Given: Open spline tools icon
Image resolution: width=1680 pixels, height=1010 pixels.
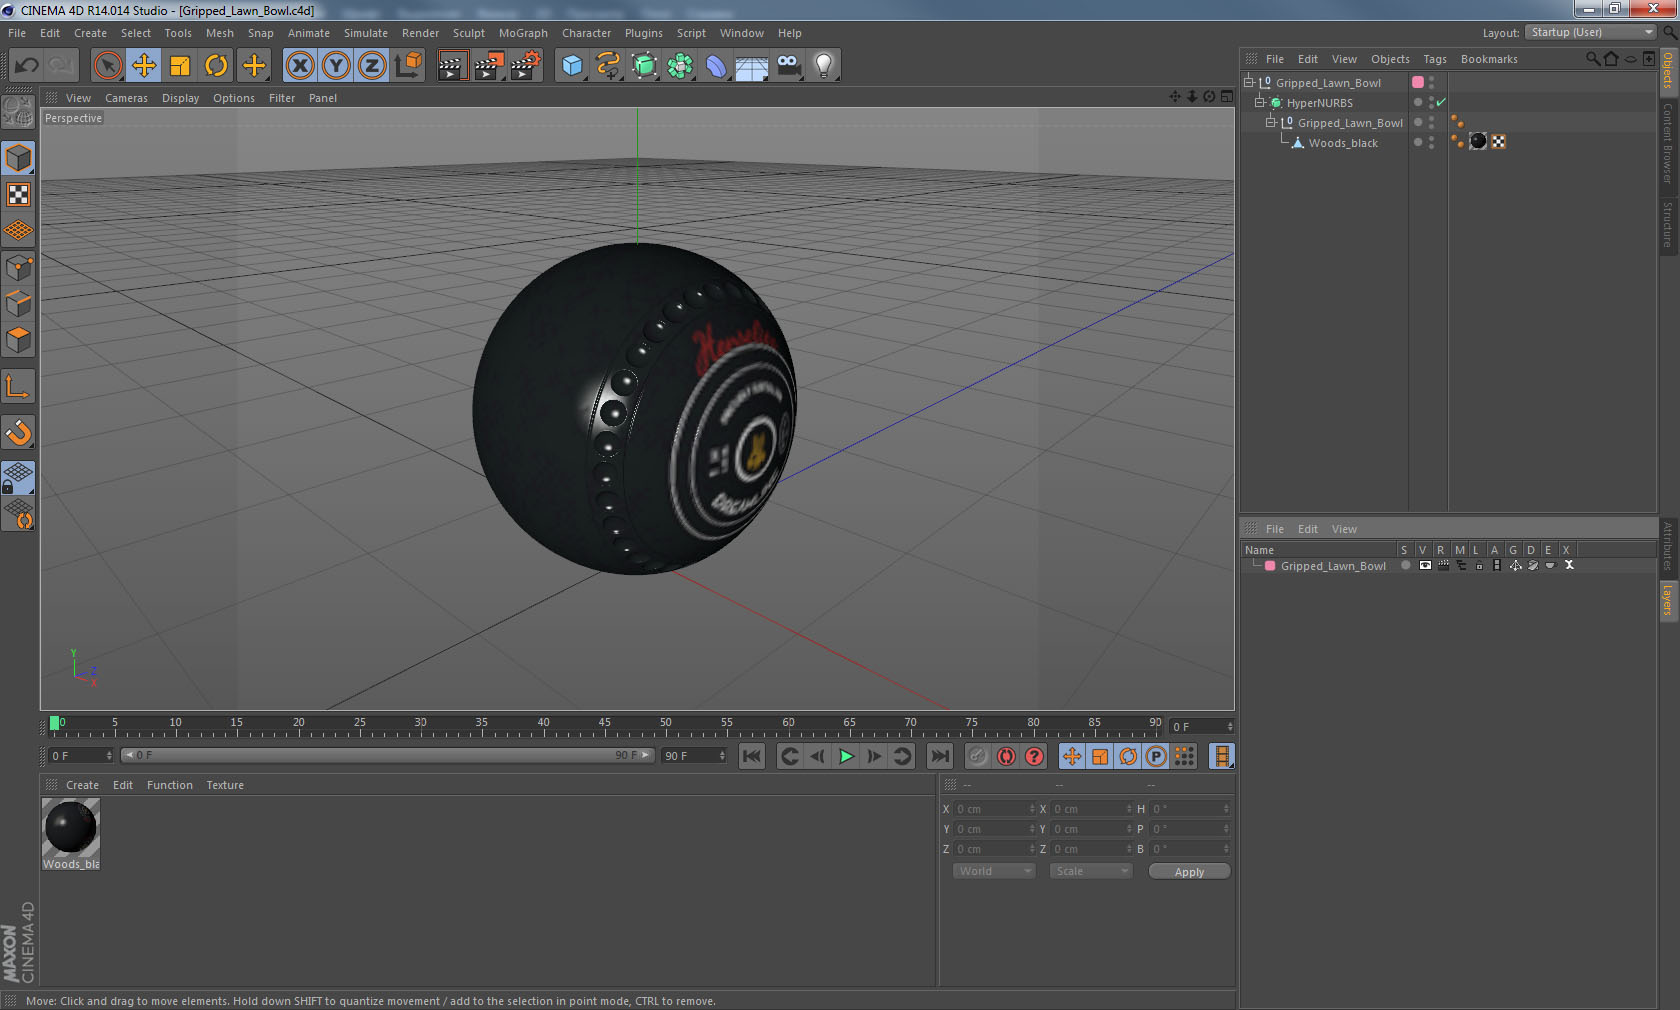Looking at the screenshot, I should [608, 66].
